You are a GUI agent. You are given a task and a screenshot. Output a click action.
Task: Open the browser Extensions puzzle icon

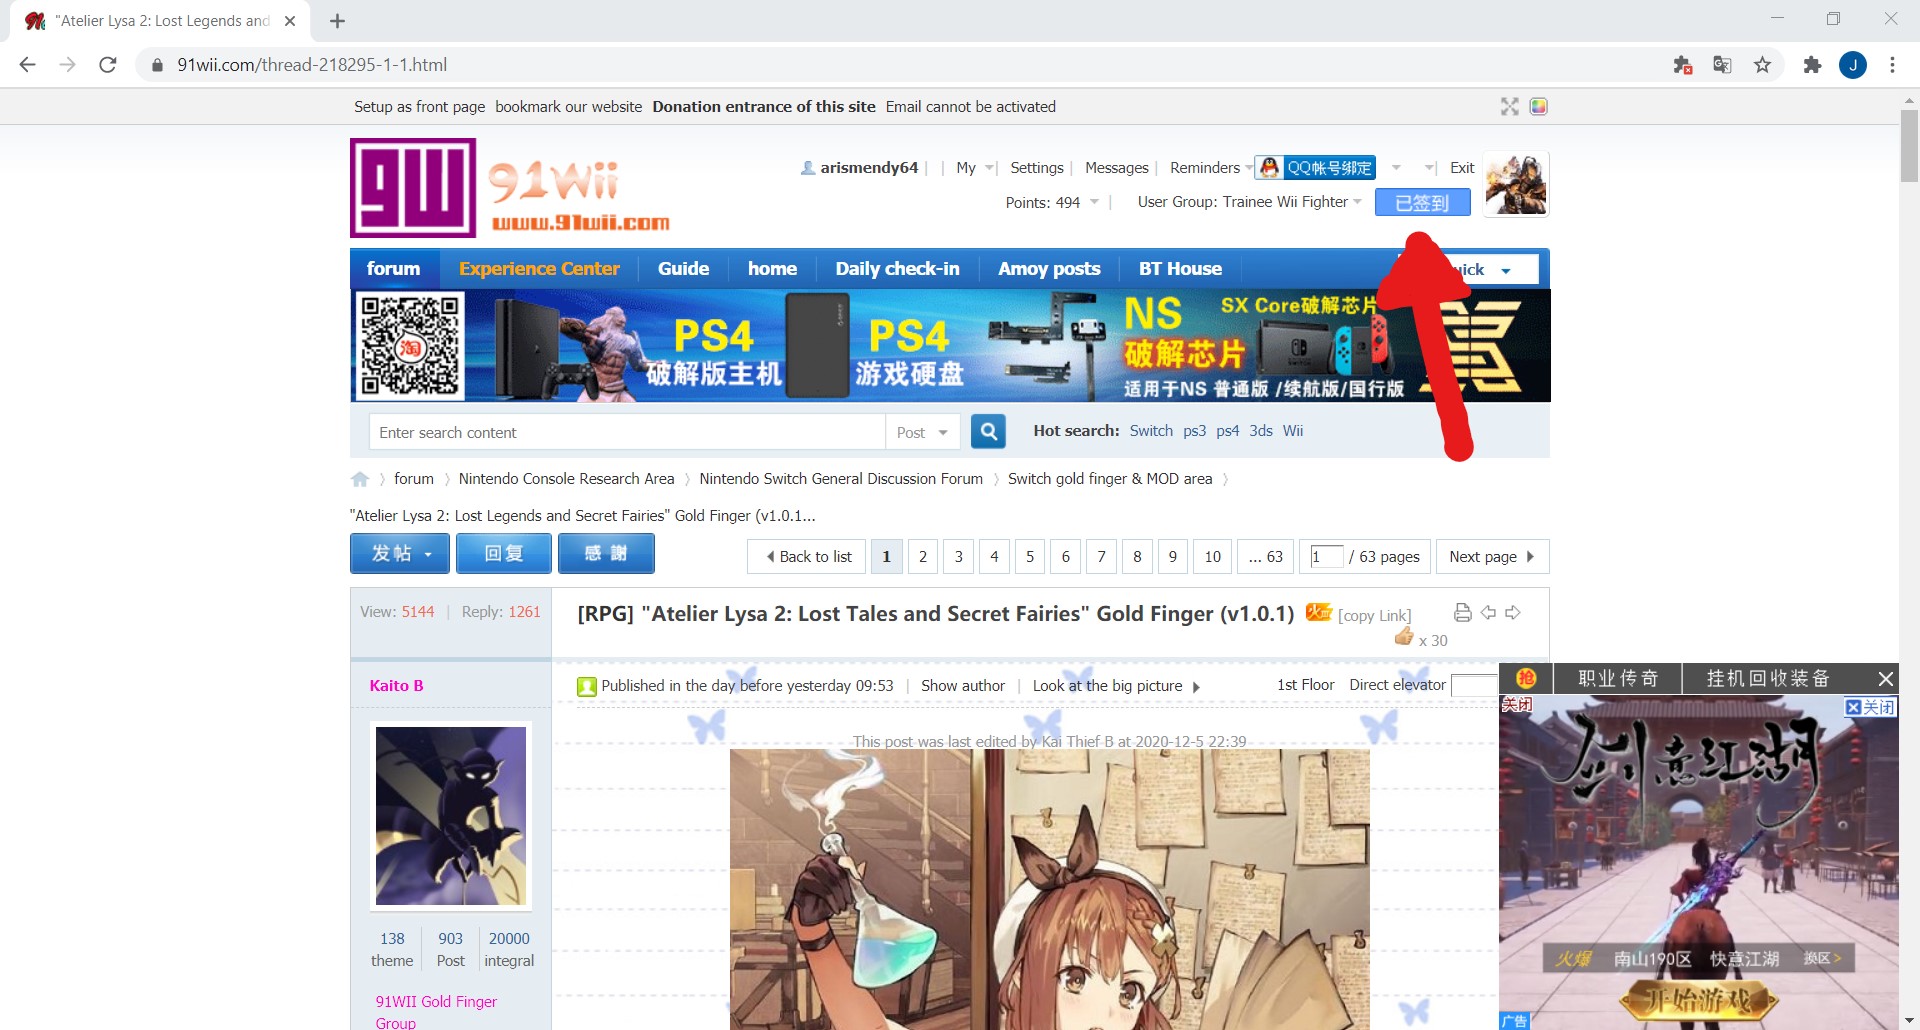coord(1812,65)
